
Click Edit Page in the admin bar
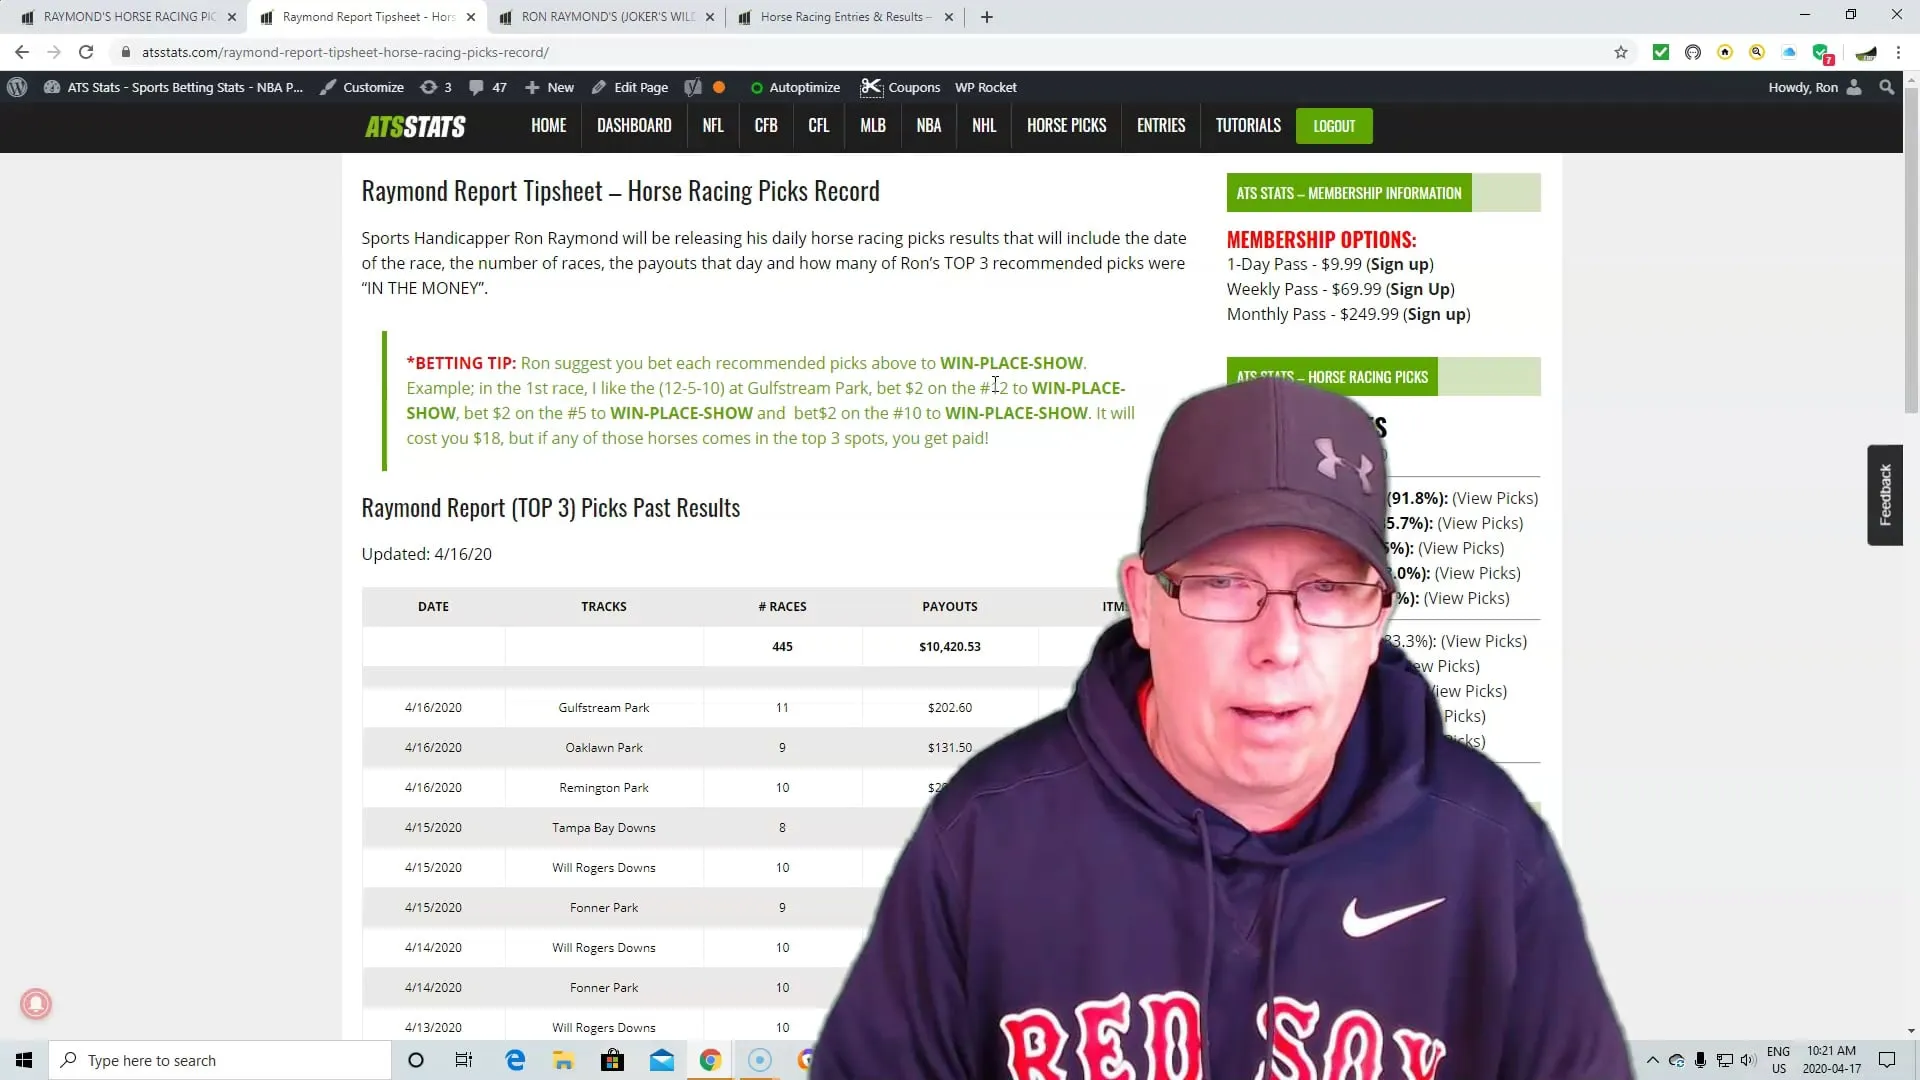[x=630, y=87]
